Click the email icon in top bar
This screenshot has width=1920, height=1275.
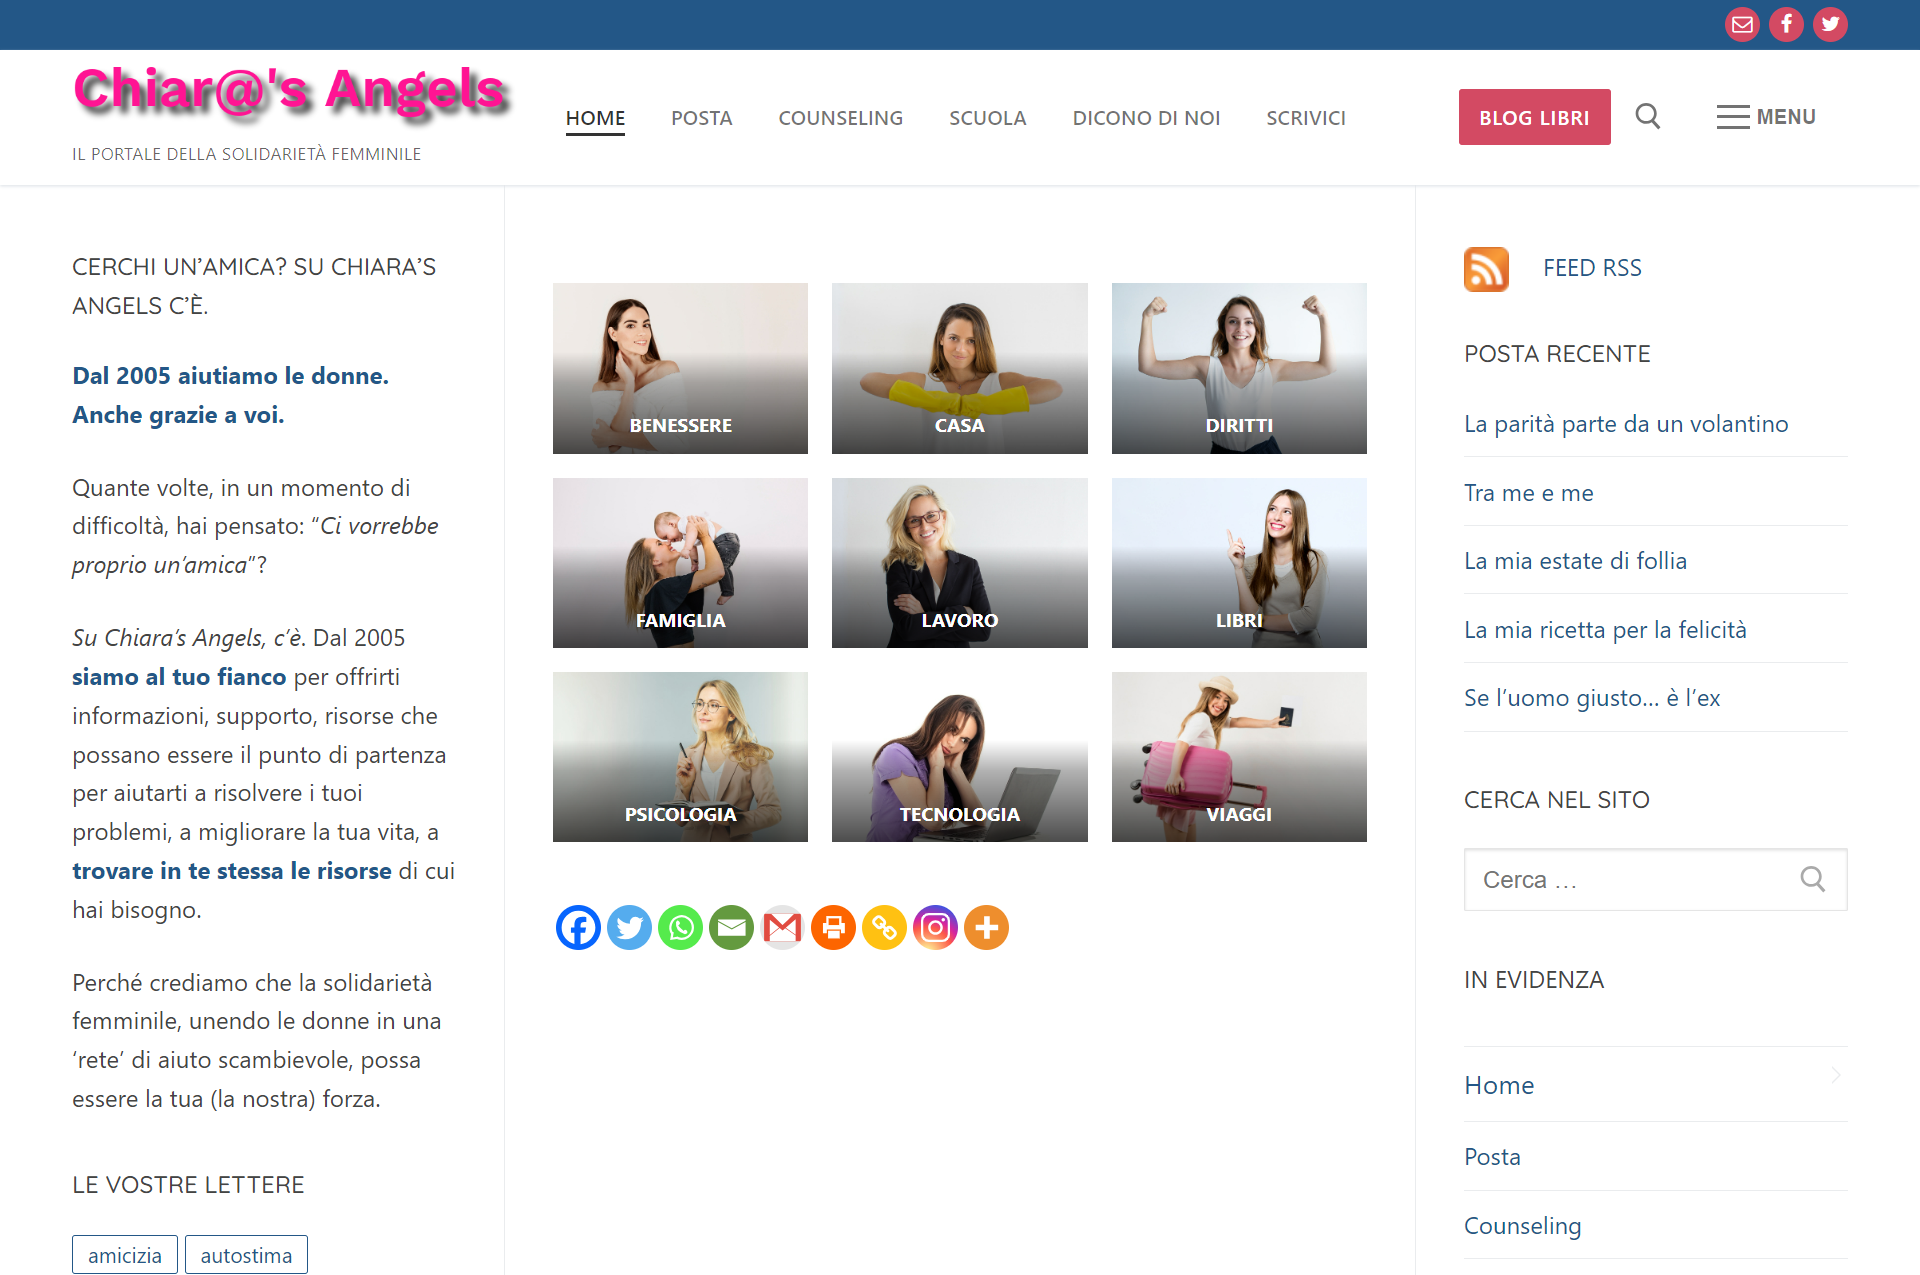pos(1742,24)
